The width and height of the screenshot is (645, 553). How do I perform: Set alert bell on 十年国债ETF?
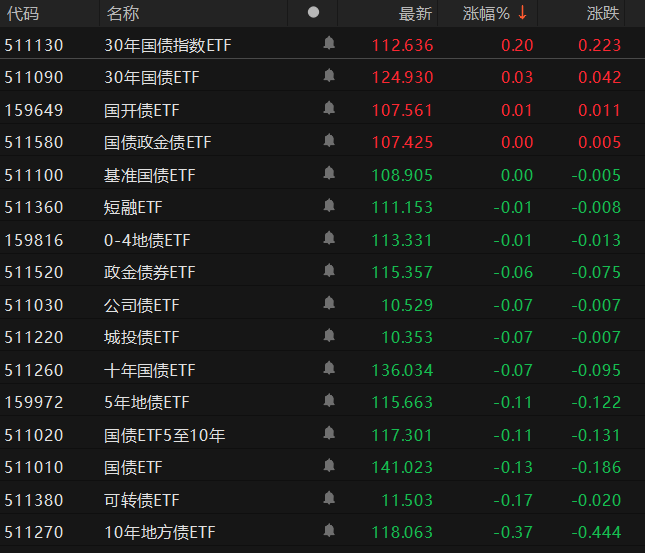[329, 369]
